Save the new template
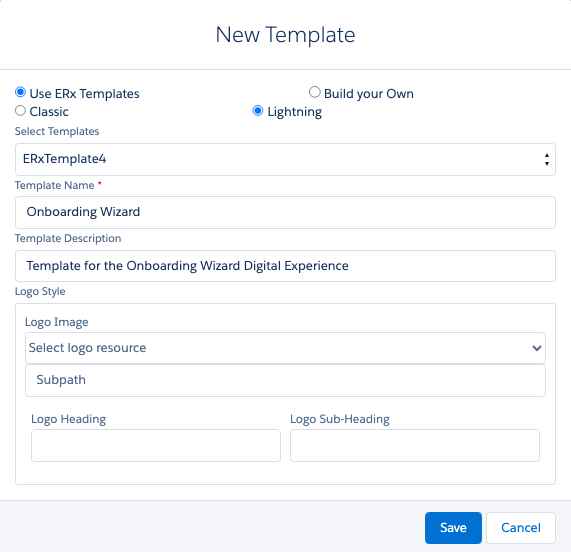The height and width of the screenshot is (552, 571). point(453,528)
